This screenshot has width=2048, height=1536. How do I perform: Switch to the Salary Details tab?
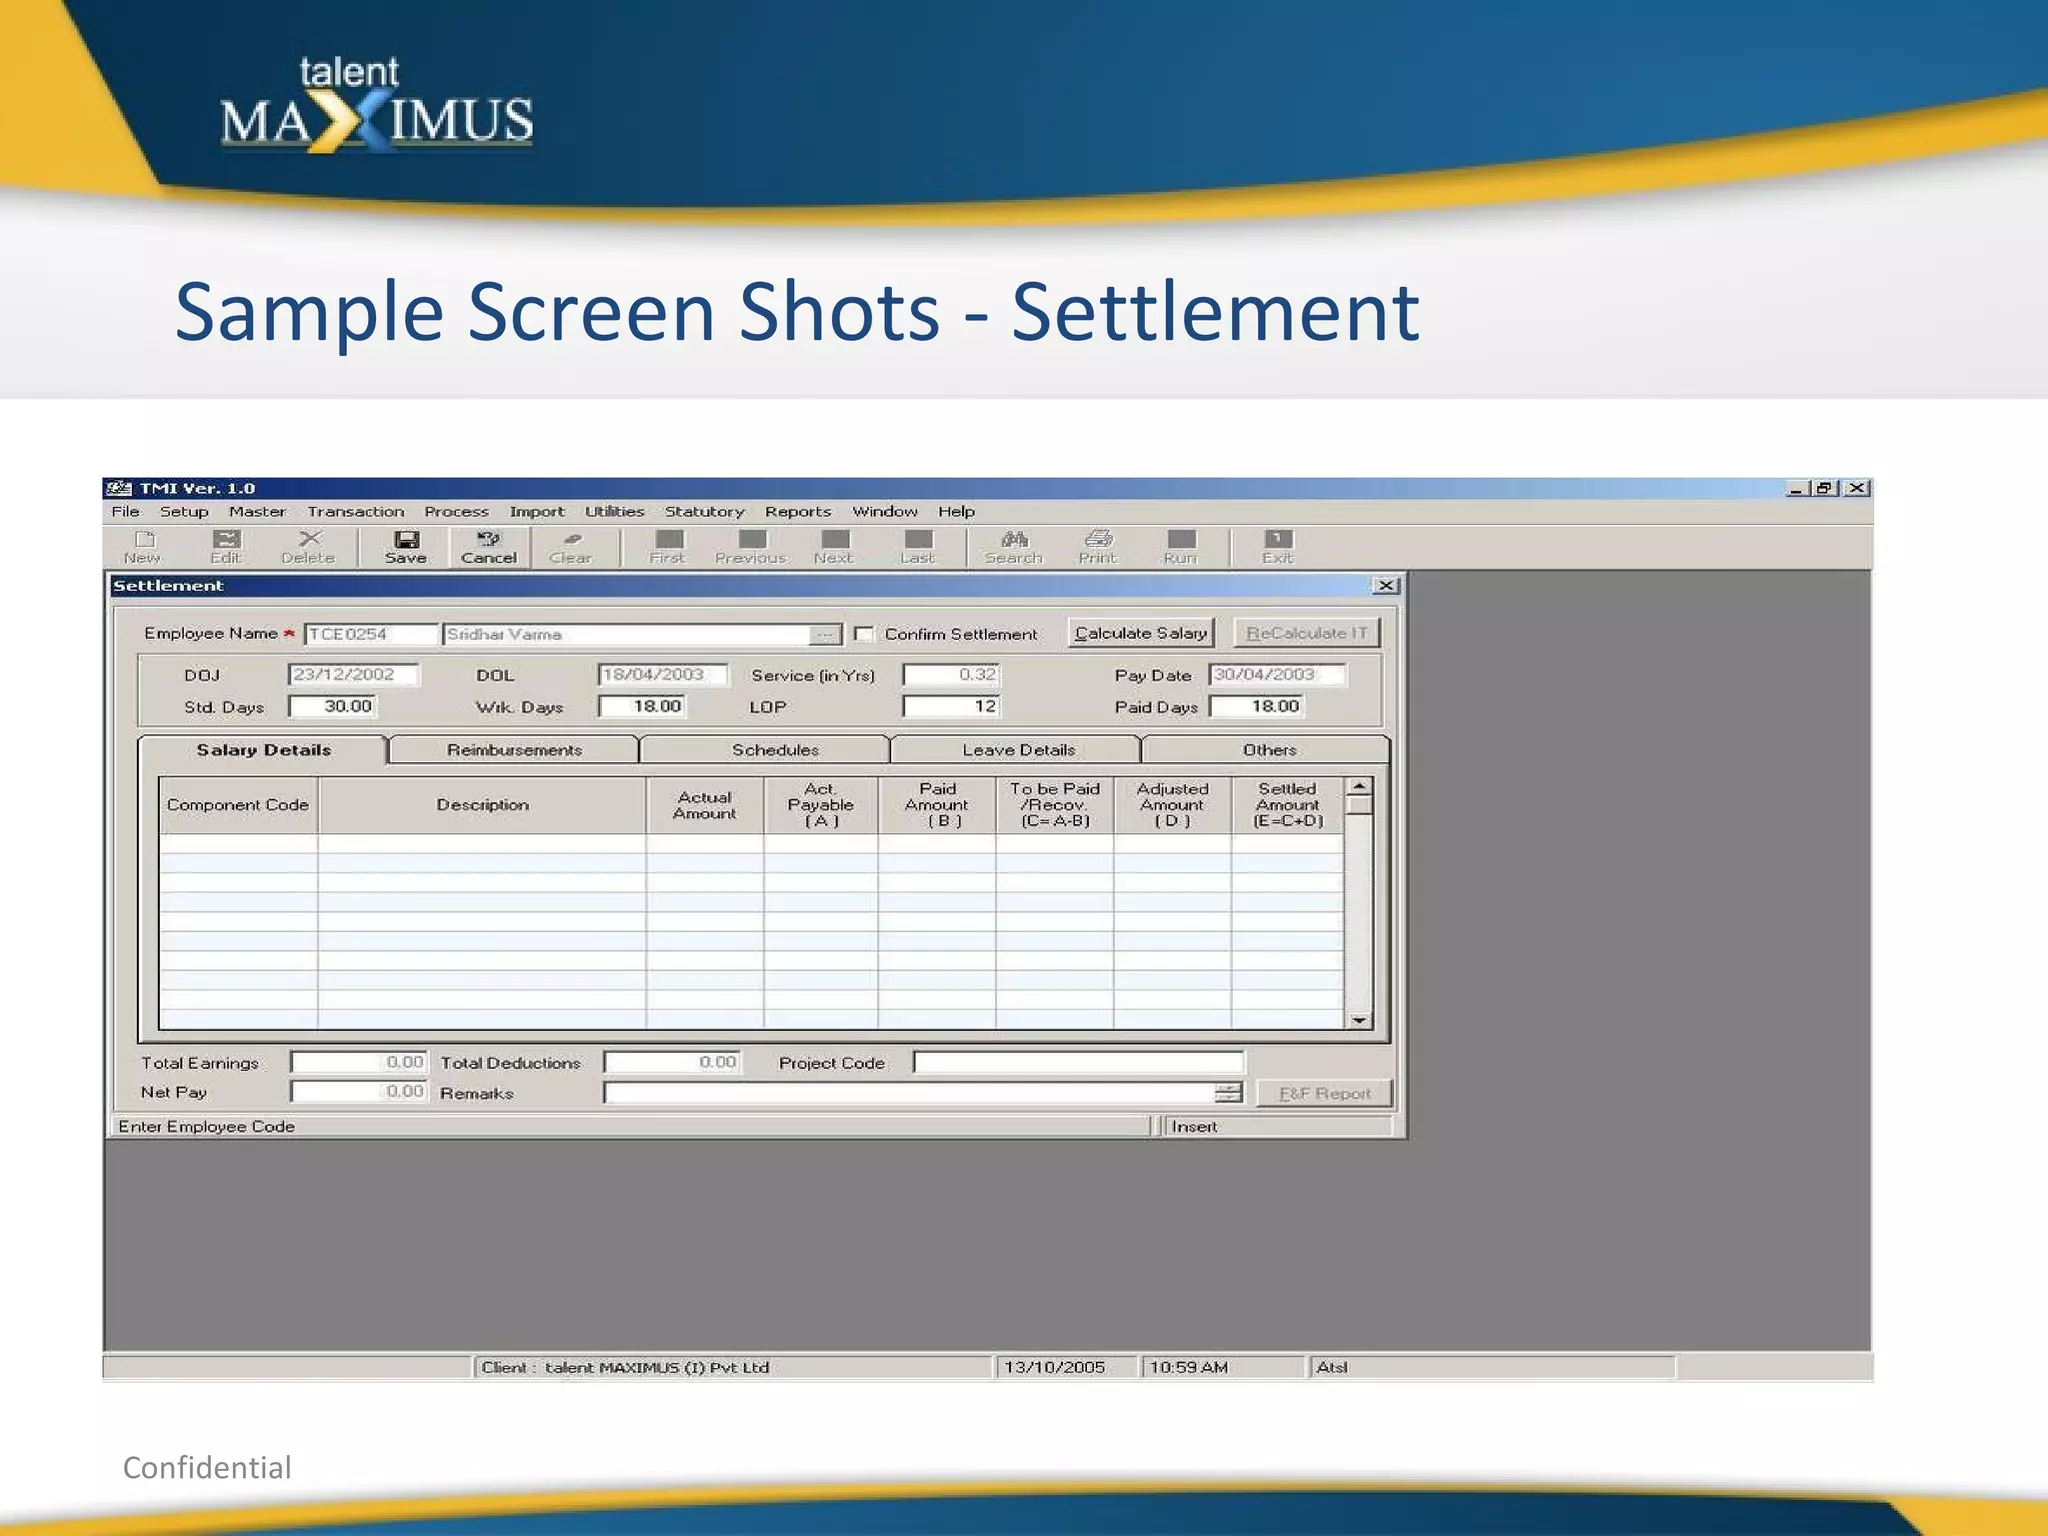(x=263, y=750)
